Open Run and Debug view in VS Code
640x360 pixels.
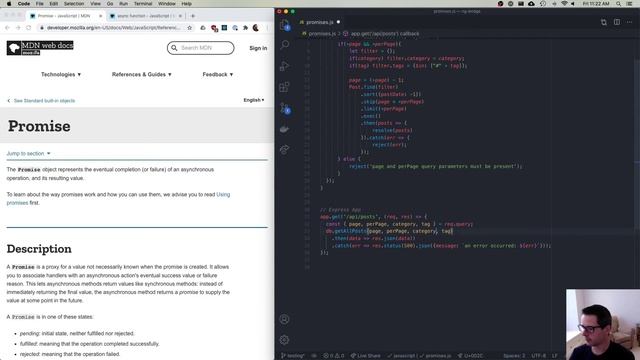pos(285,66)
